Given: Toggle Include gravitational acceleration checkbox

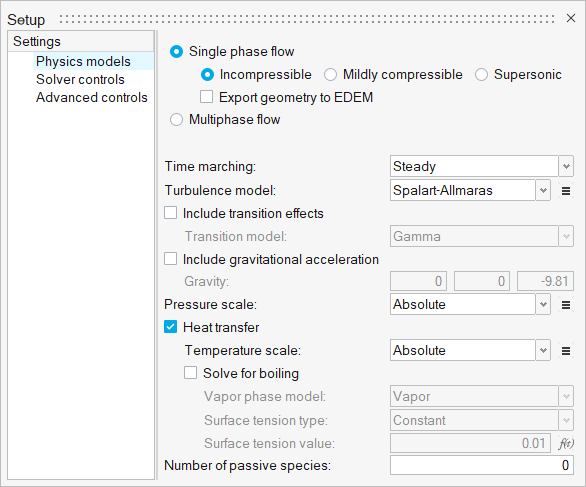Looking at the screenshot, I should click(170, 259).
